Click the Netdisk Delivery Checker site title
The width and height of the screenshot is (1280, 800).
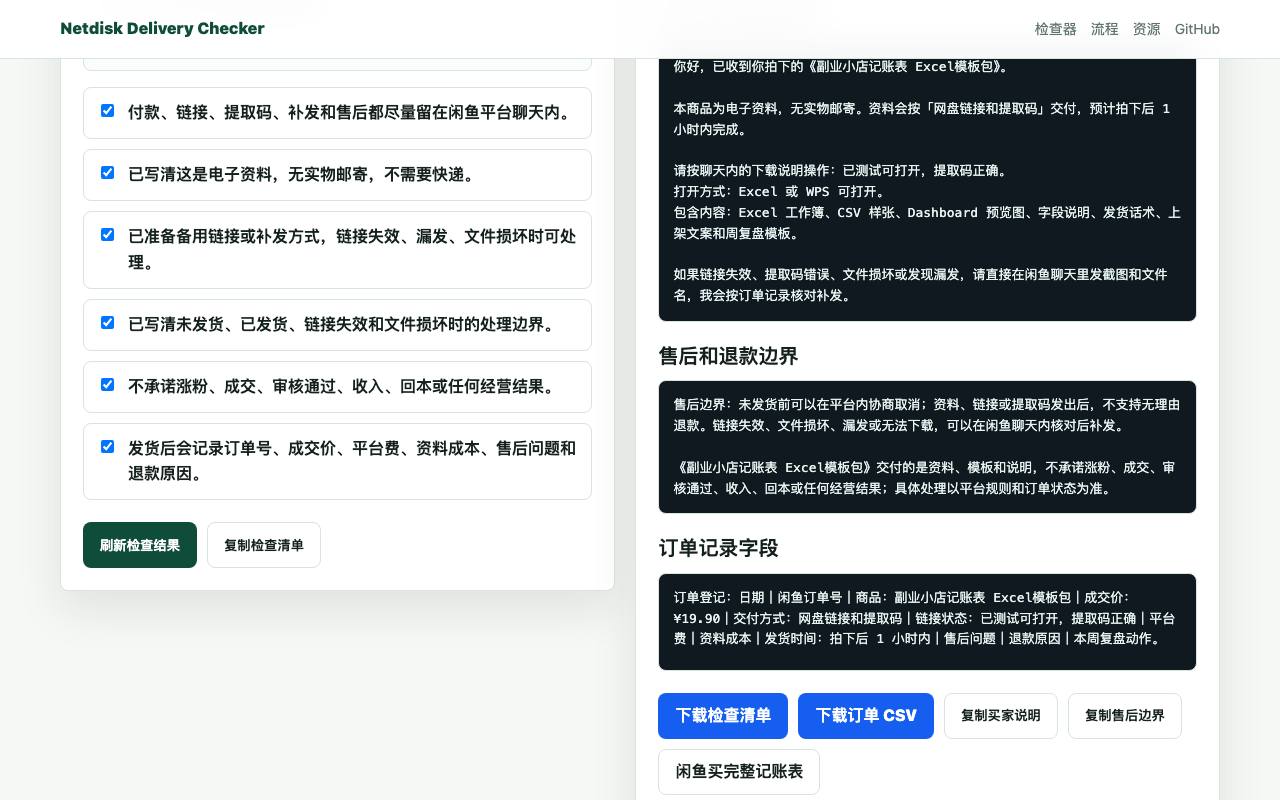click(x=162, y=28)
